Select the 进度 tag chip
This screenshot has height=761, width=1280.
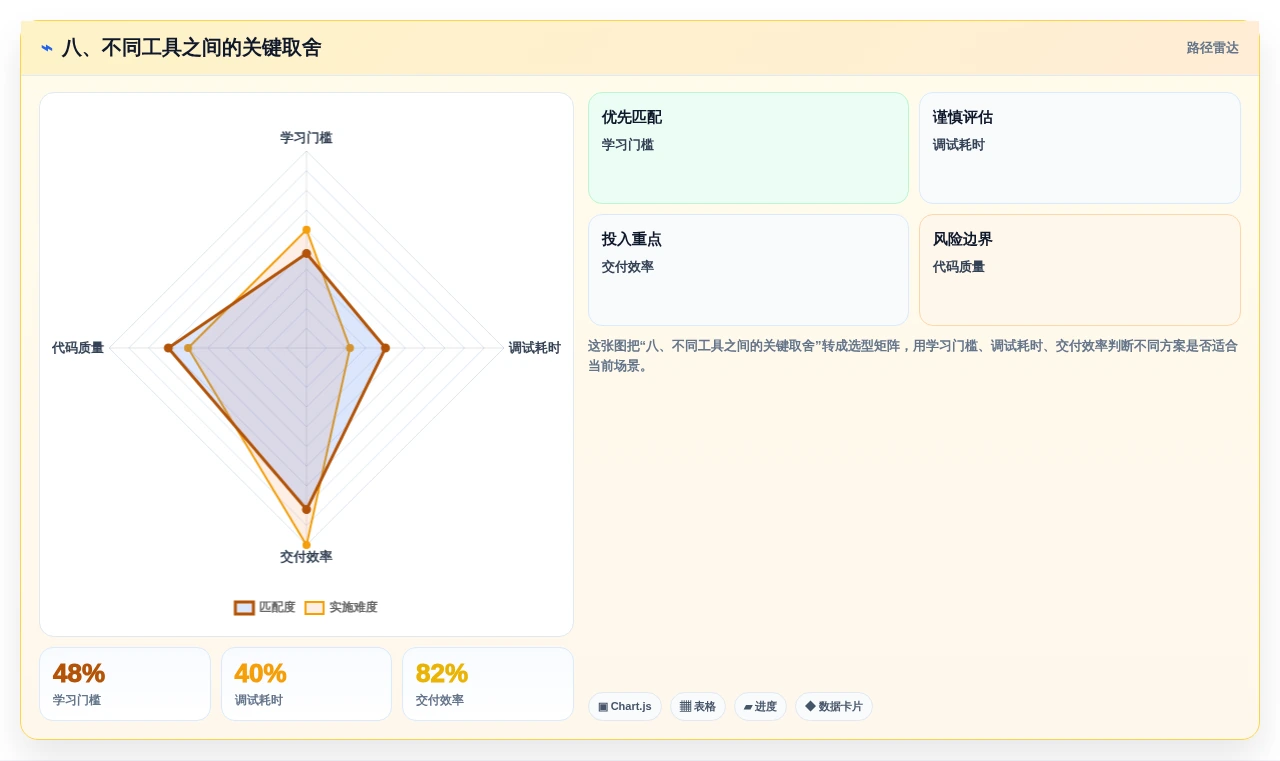coord(760,706)
